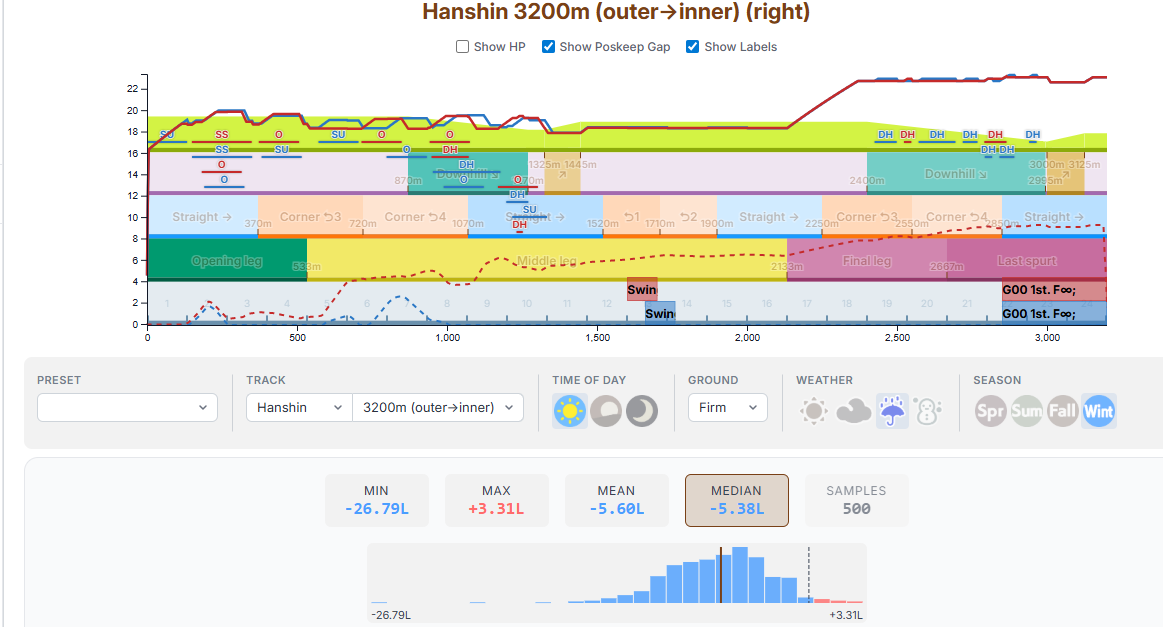Image resolution: width=1163 pixels, height=627 pixels.
Task: Choose cloudy weather icon
Action: tap(854, 410)
